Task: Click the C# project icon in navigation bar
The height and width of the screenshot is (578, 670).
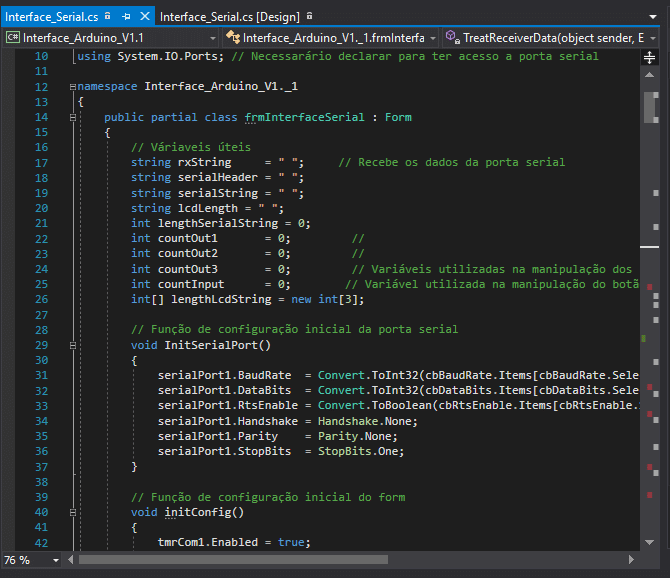Action: pos(13,38)
